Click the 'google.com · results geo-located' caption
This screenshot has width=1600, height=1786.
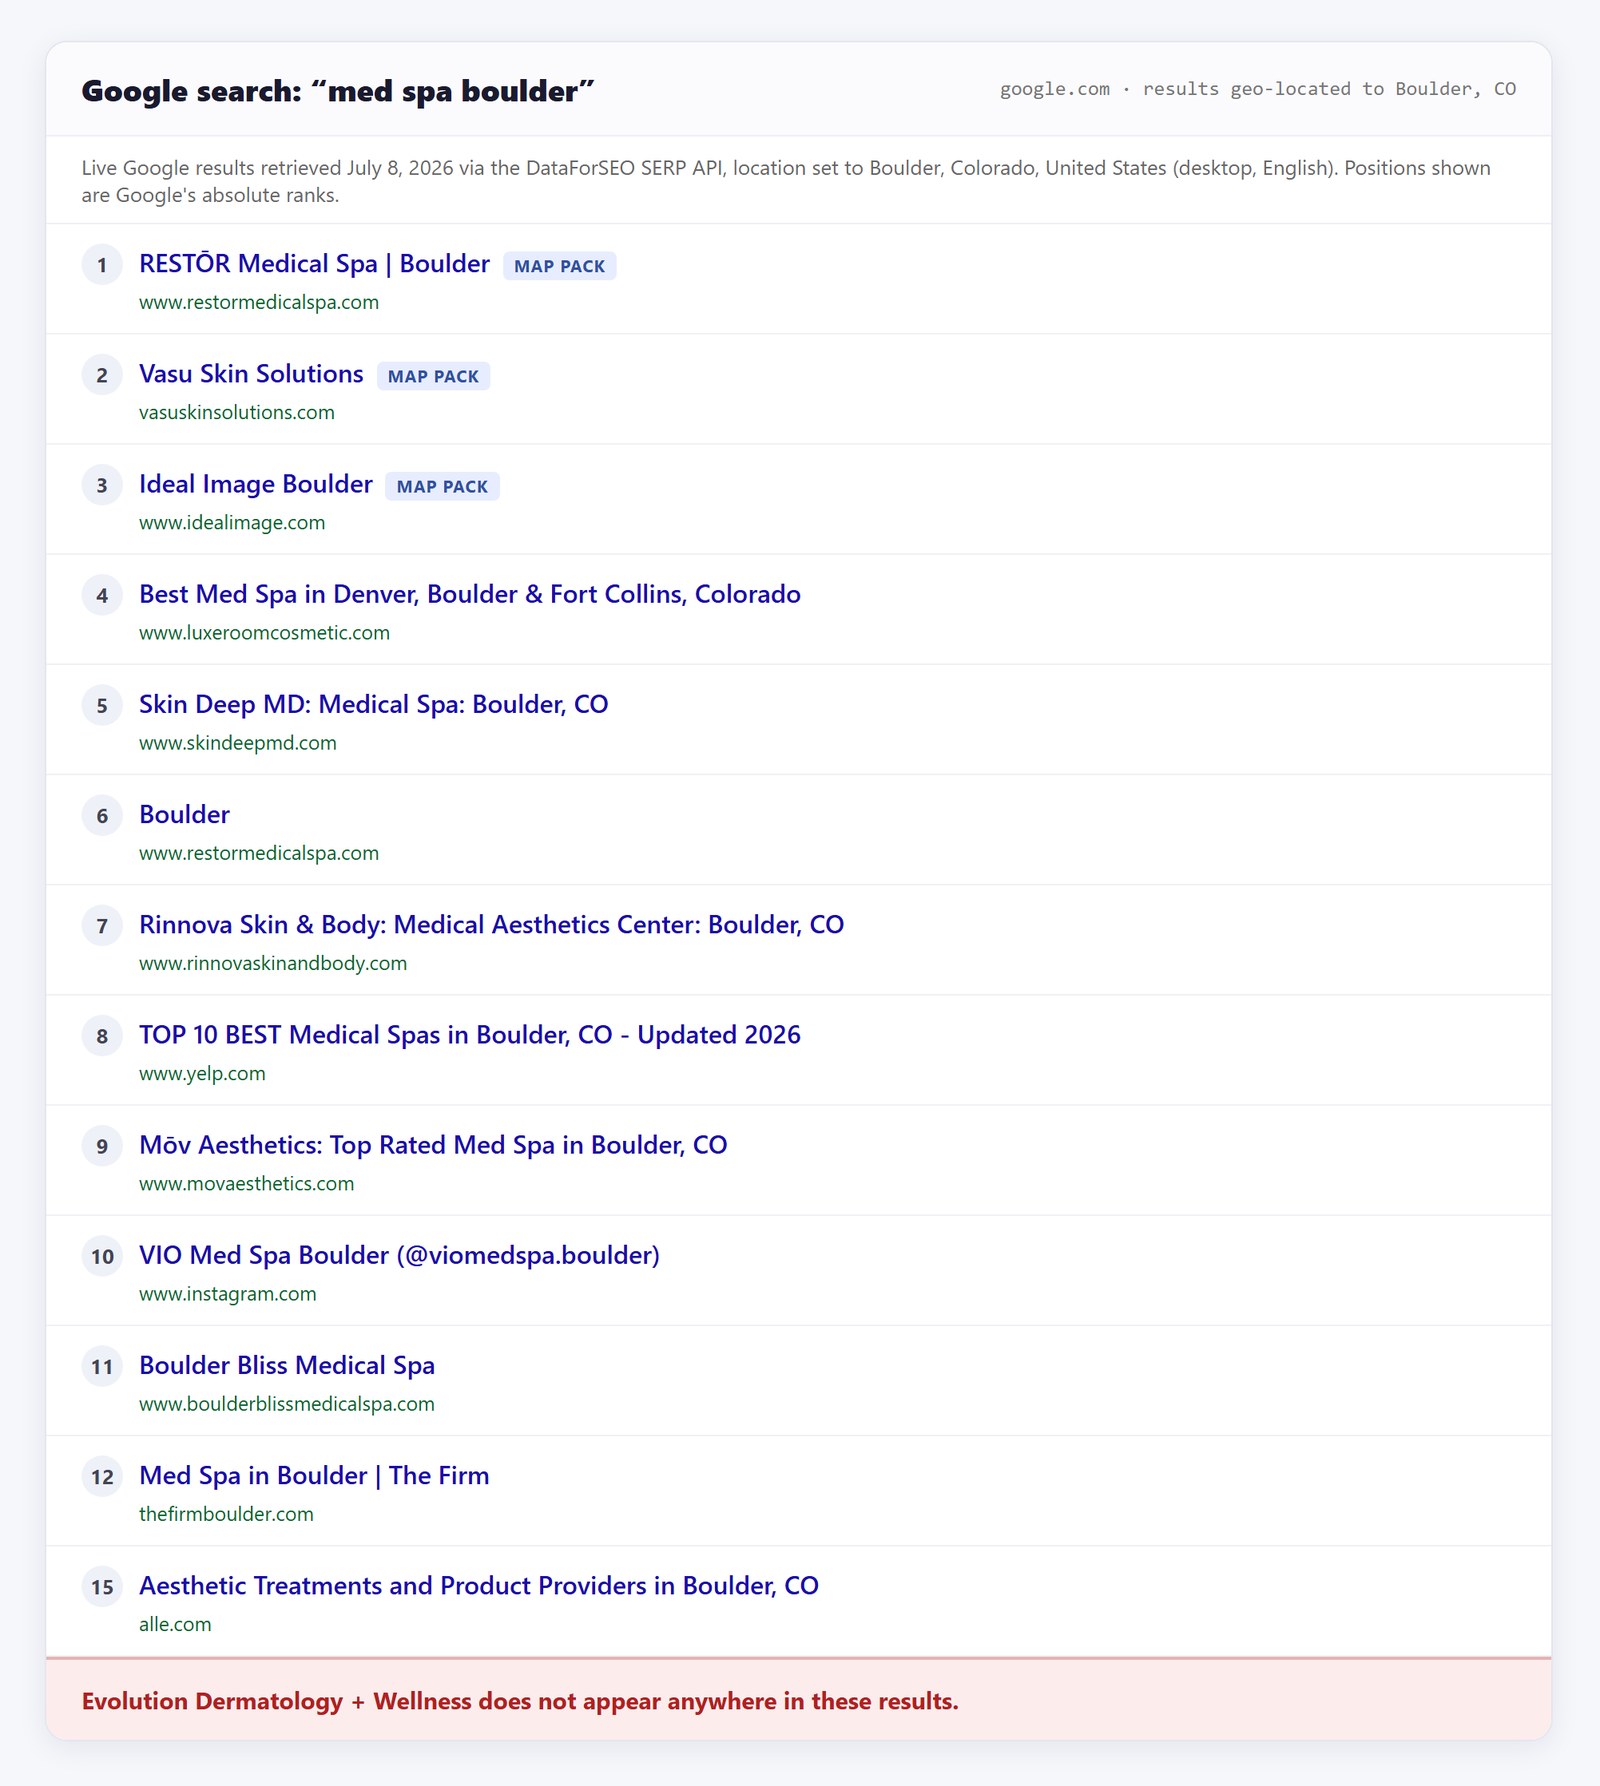[x=1258, y=89]
